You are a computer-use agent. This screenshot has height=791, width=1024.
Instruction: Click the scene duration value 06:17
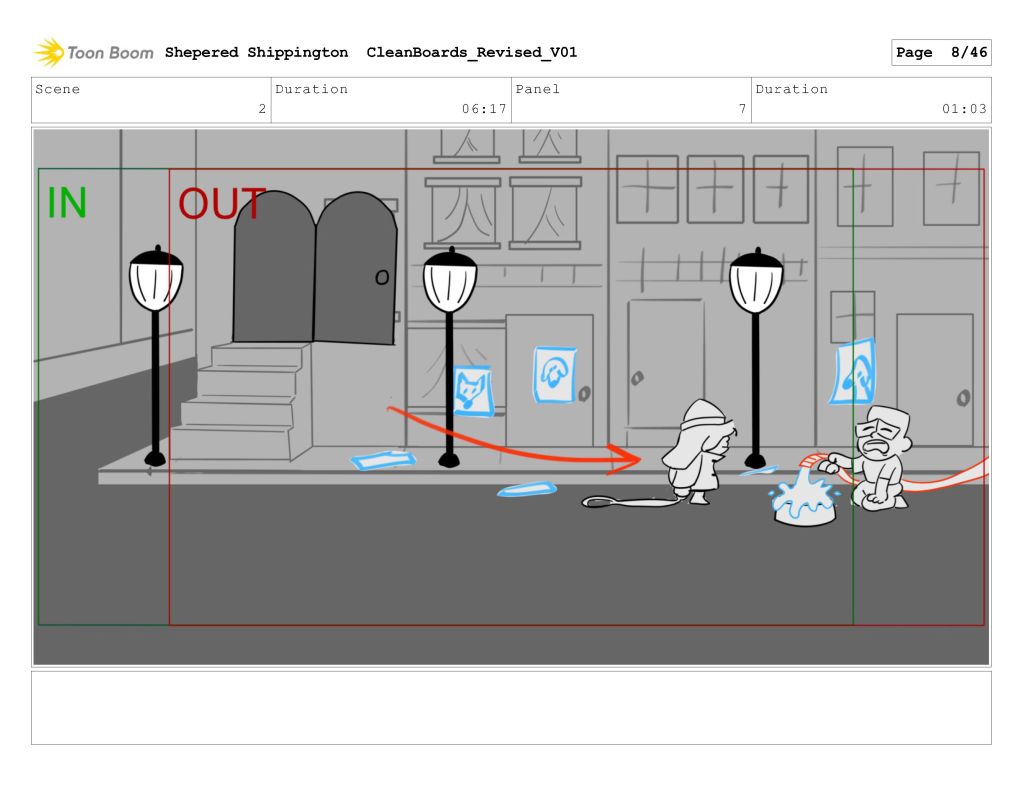click(484, 109)
